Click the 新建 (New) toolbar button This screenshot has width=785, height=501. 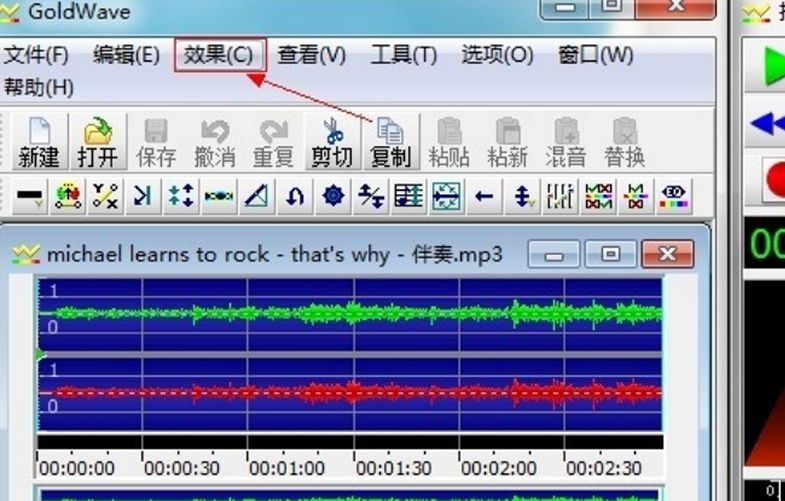coord(39,142)
